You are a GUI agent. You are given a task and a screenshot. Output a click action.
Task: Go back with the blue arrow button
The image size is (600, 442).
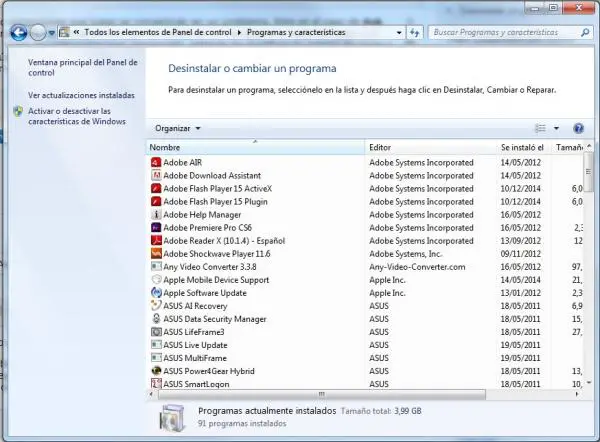tap(18, 33)
